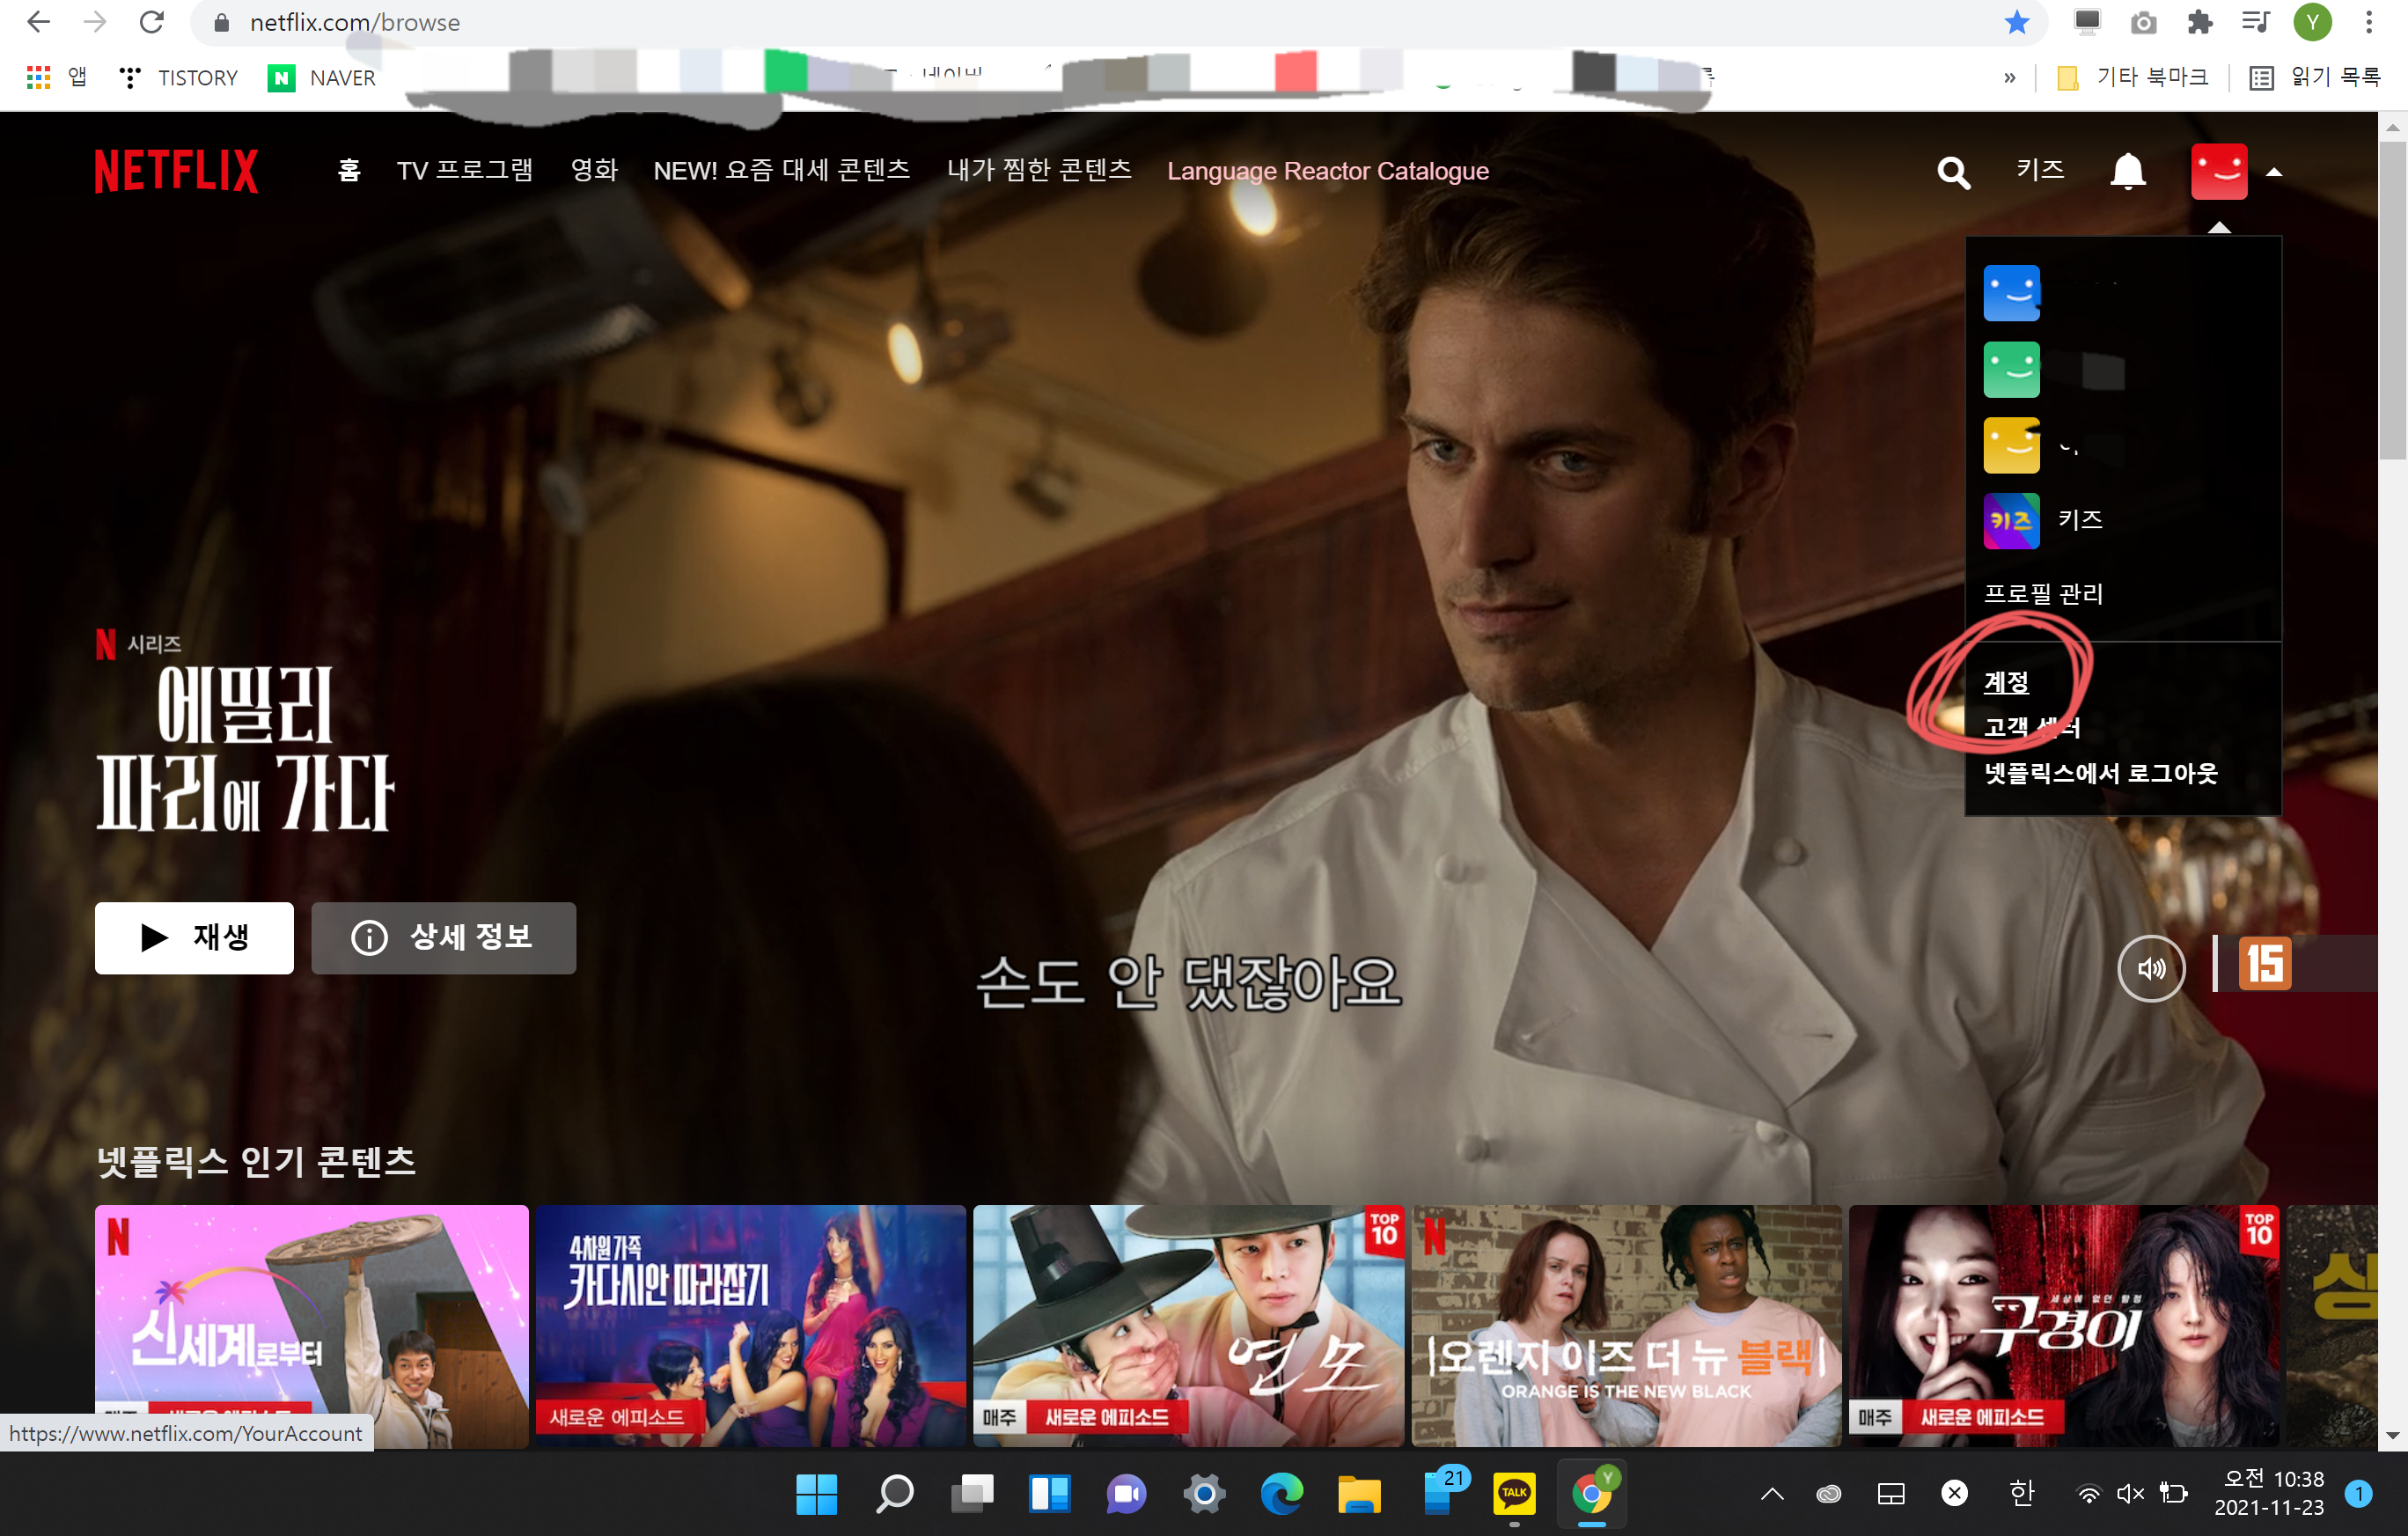Open the media control playlist icon
Viewport: 2408px width, 1536px height.
tap(2255, 22)
